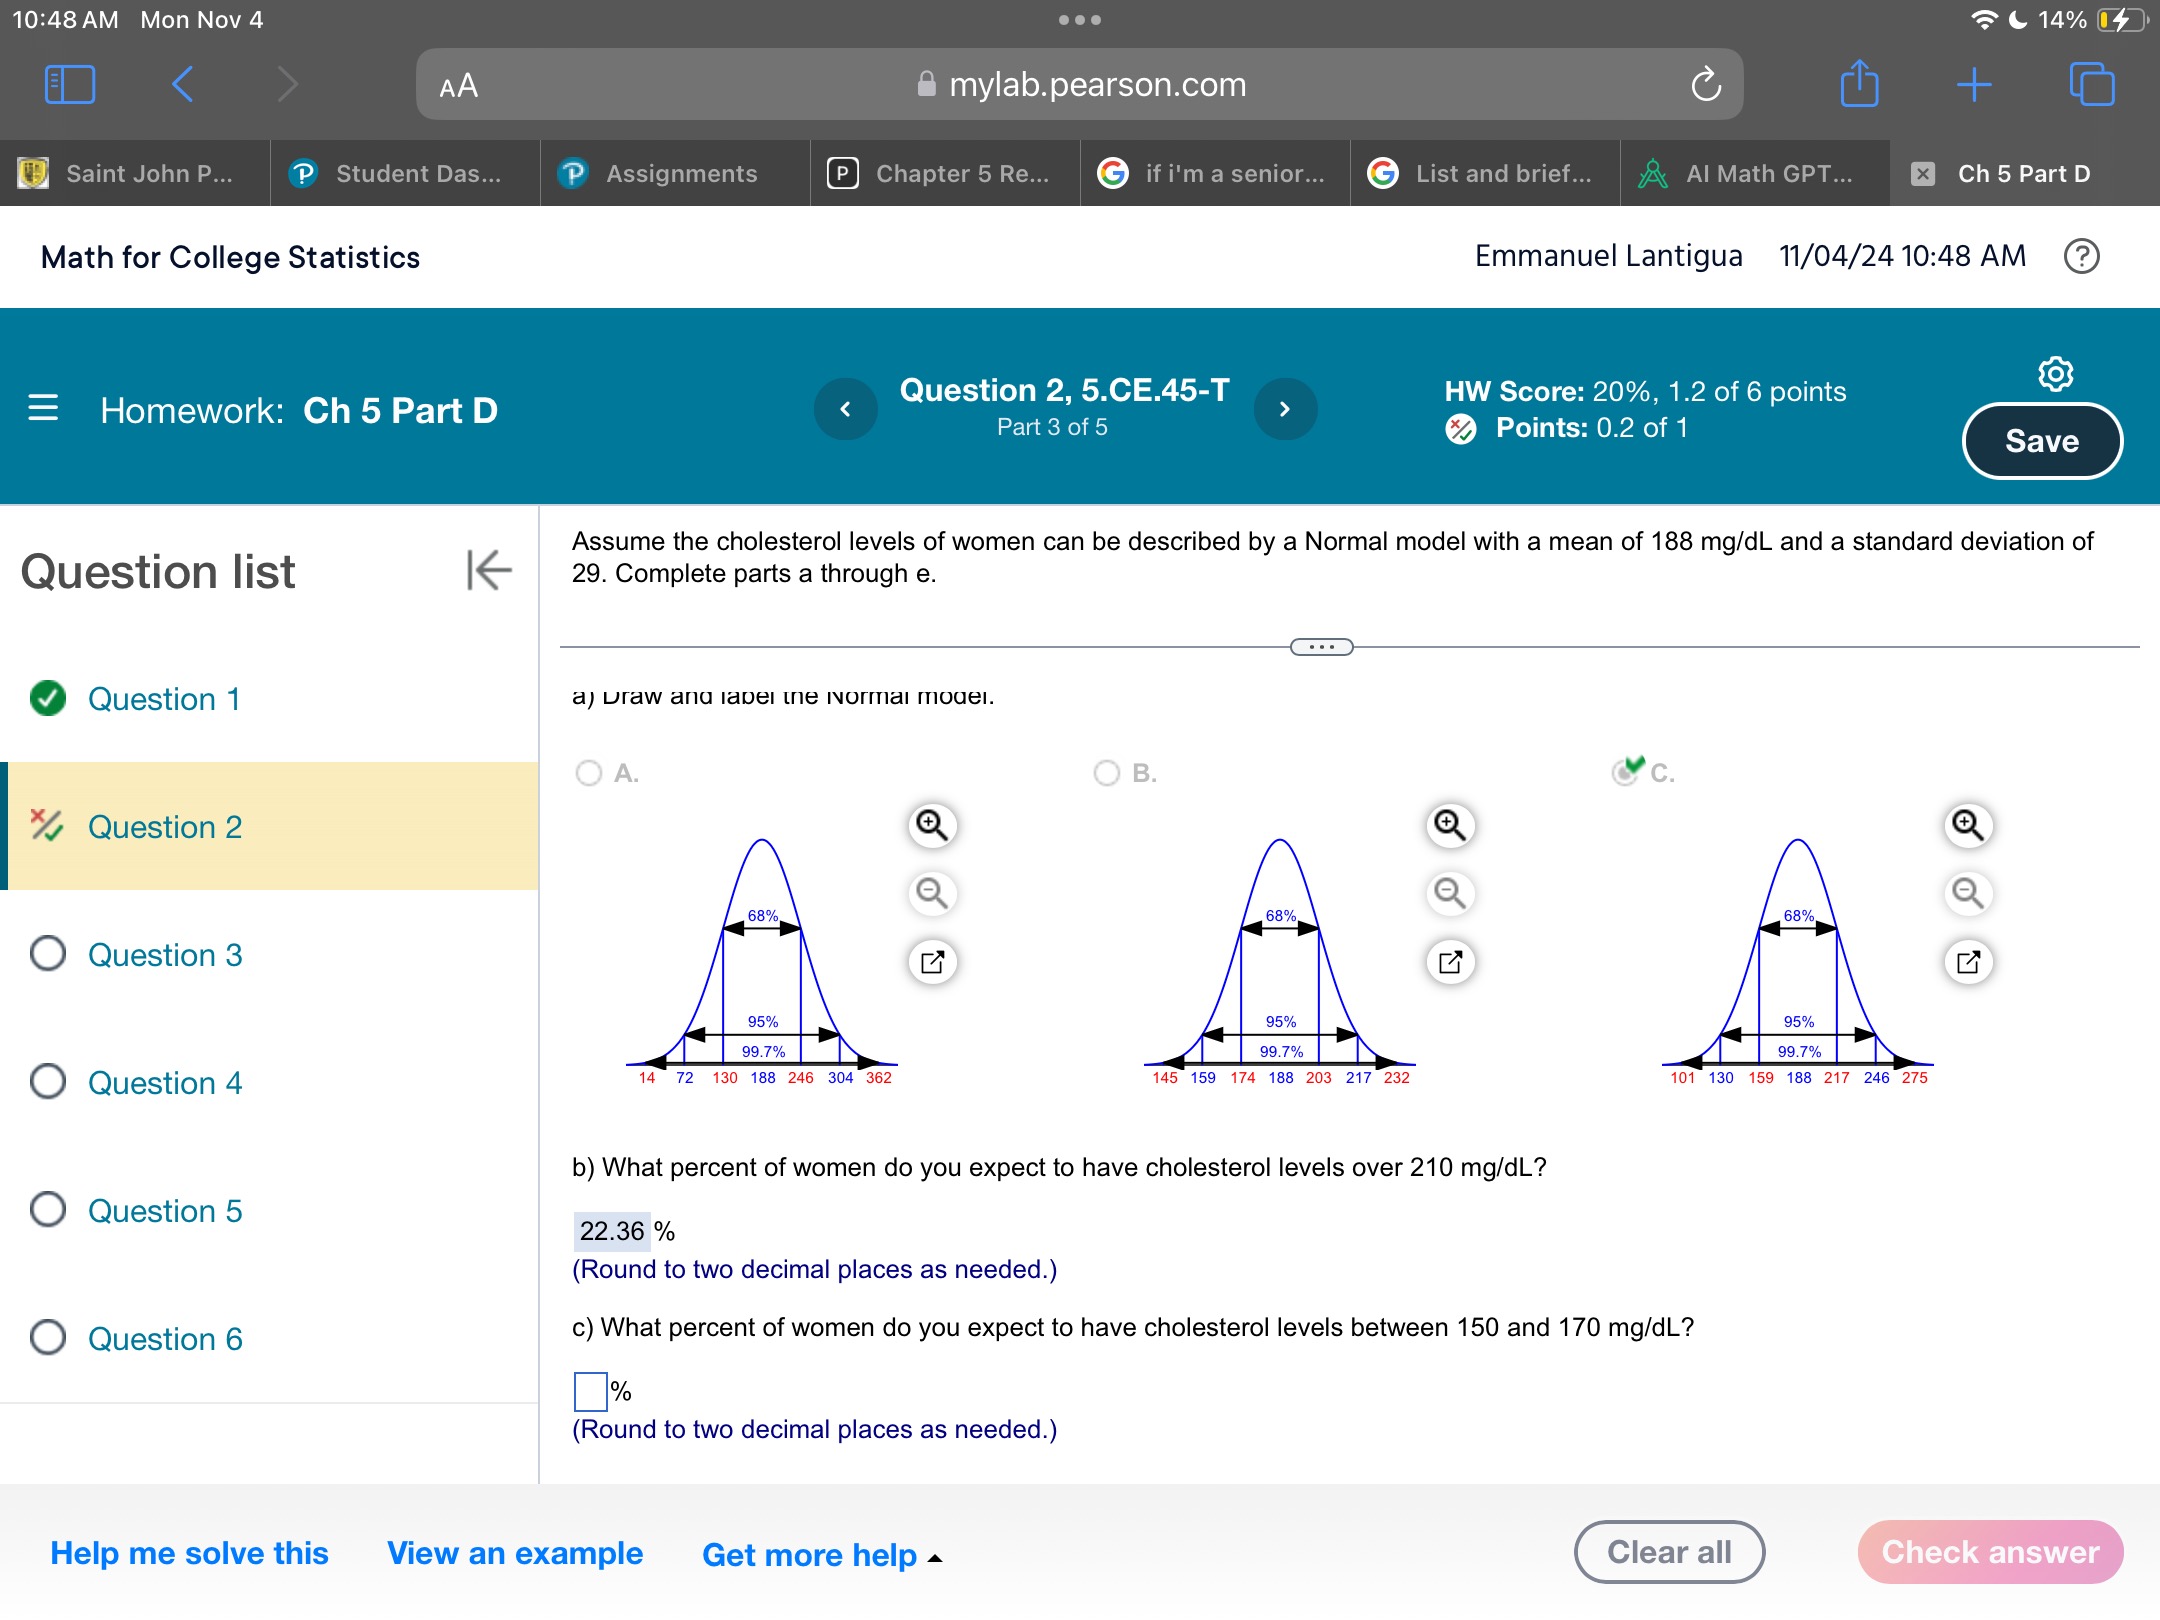Viewport: 2160px width, 1620px height.
Task: Collapse the Question list panel
Action: click(x=489, y=570)
